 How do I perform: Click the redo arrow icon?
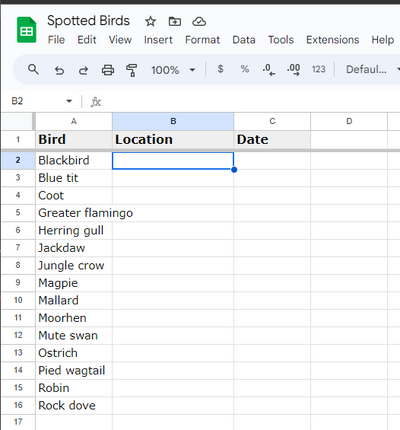83,70
